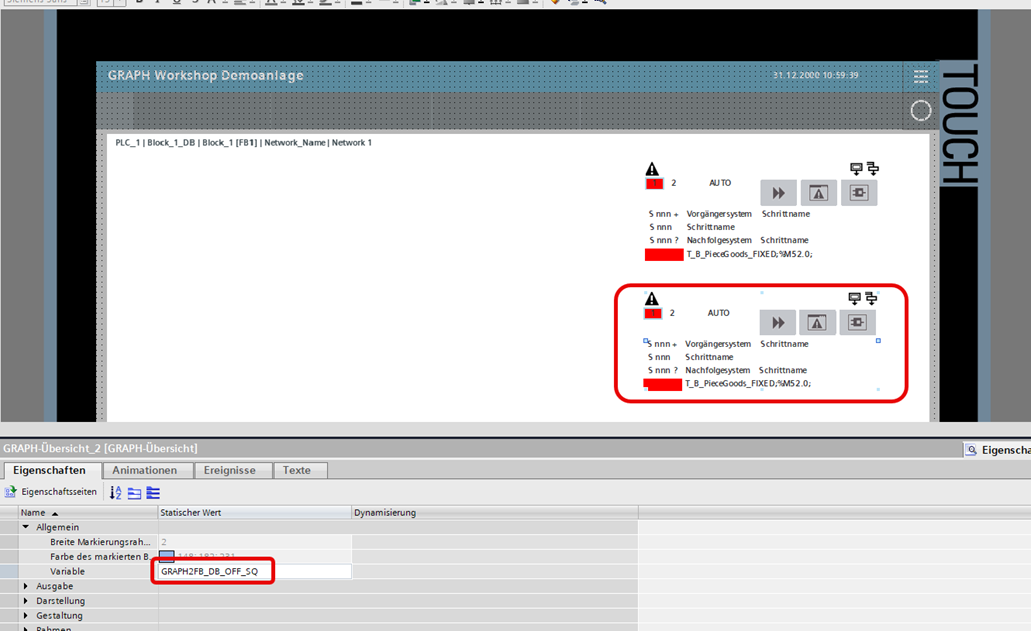Click alarm view button in selected lower GRAPH overview

click(x=817, y=323)
